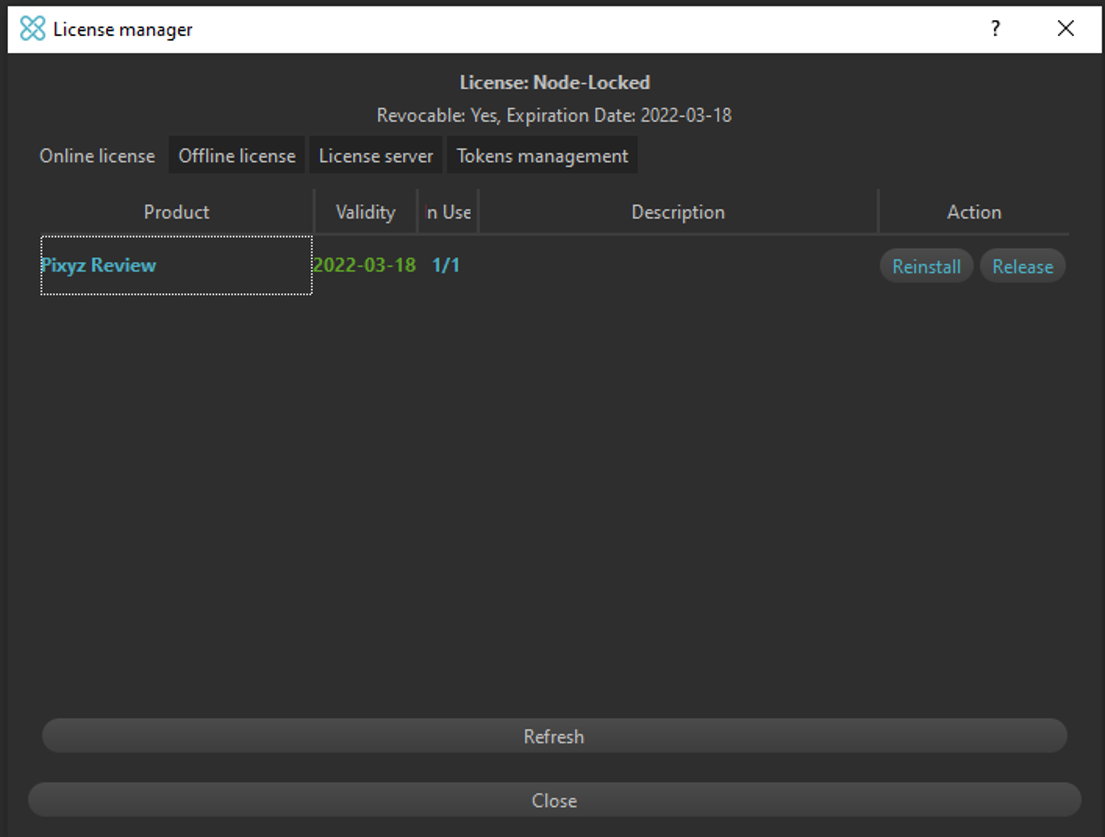Select the License server tab
This screenshot has width=1105, height=837.
coord(376,156)
